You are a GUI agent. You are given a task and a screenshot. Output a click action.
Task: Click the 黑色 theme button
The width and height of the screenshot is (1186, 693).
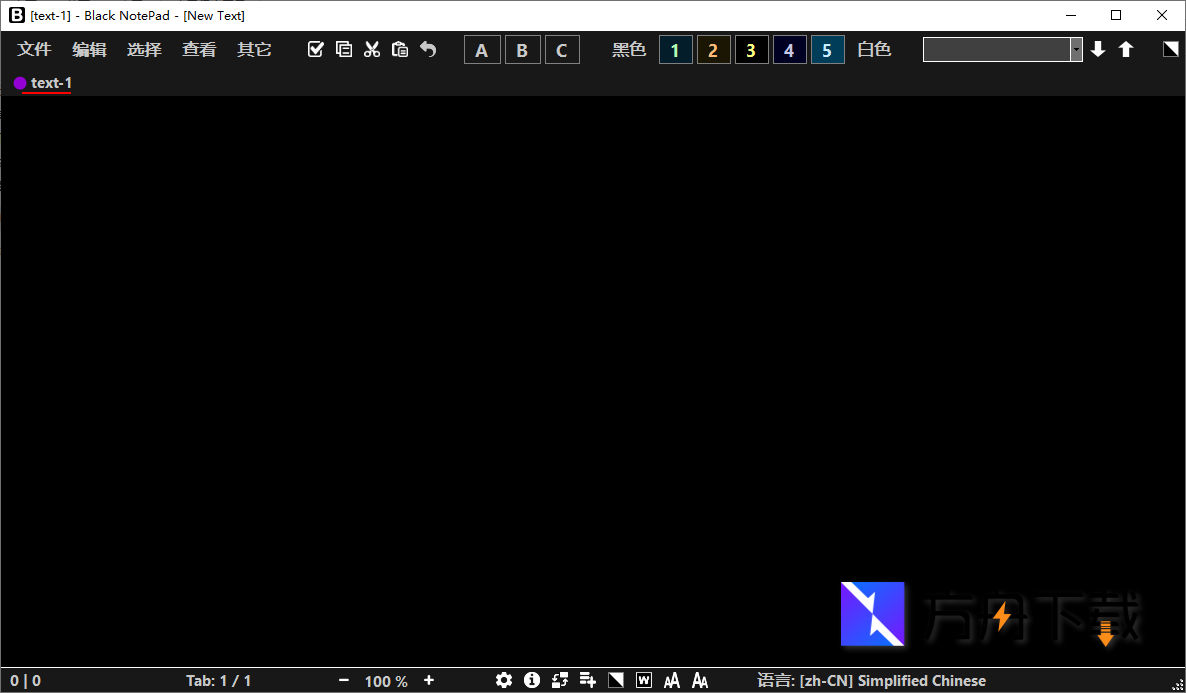[x=629, y=48]
